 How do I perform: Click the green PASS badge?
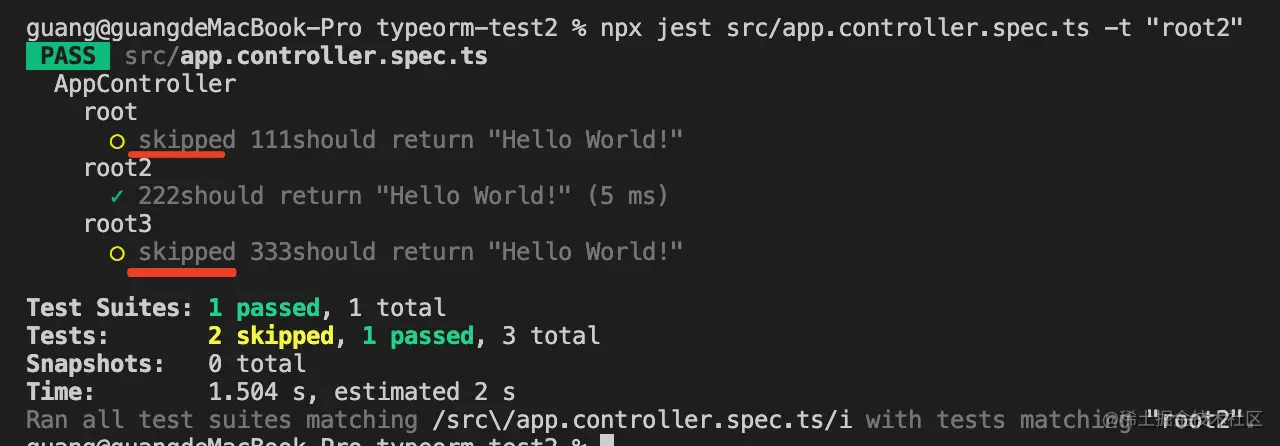click(x=69, y=56)
